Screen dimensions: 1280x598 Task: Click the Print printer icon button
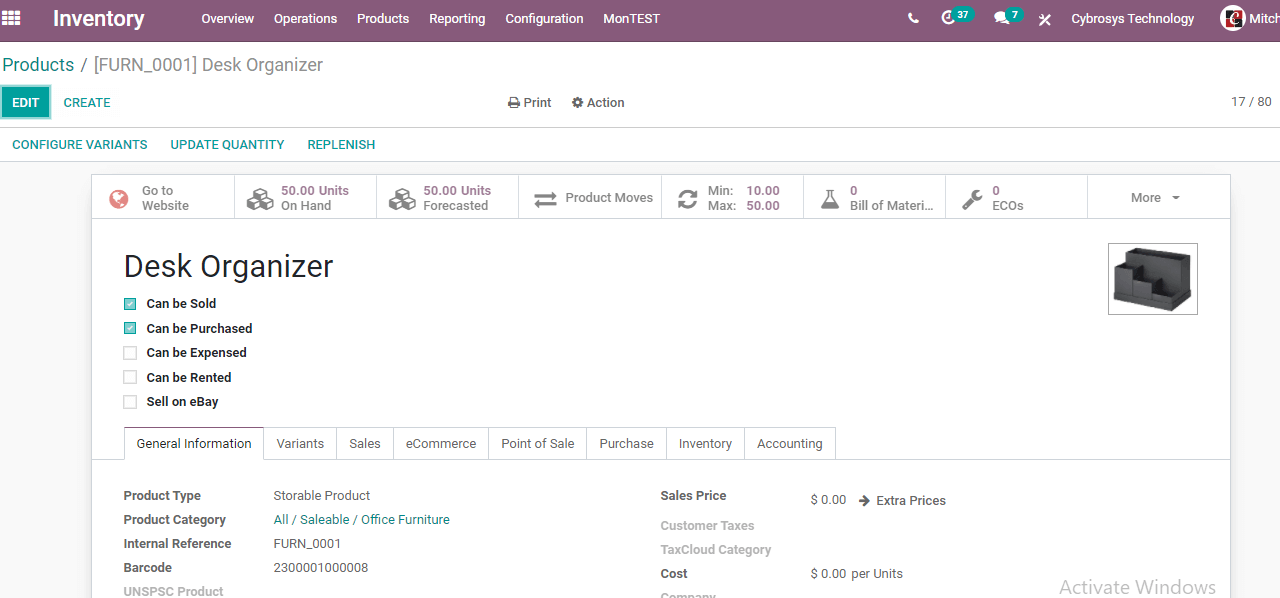coord(530,103)
